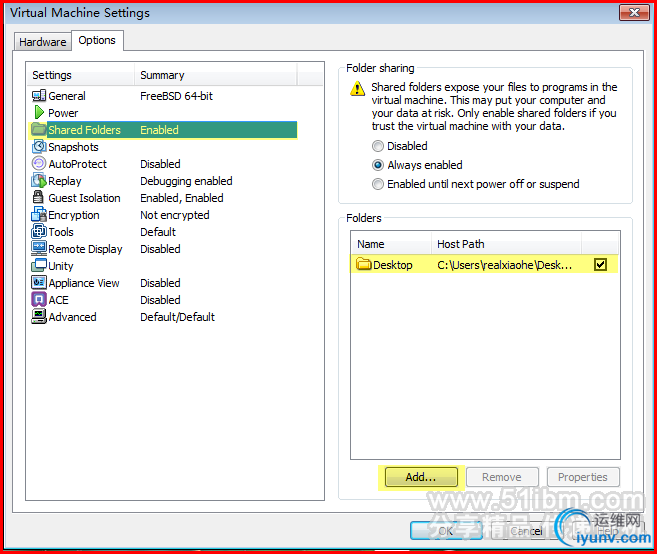Select the Snapshots row label
This screenshot has width=657, height=554.
(73, 147)
